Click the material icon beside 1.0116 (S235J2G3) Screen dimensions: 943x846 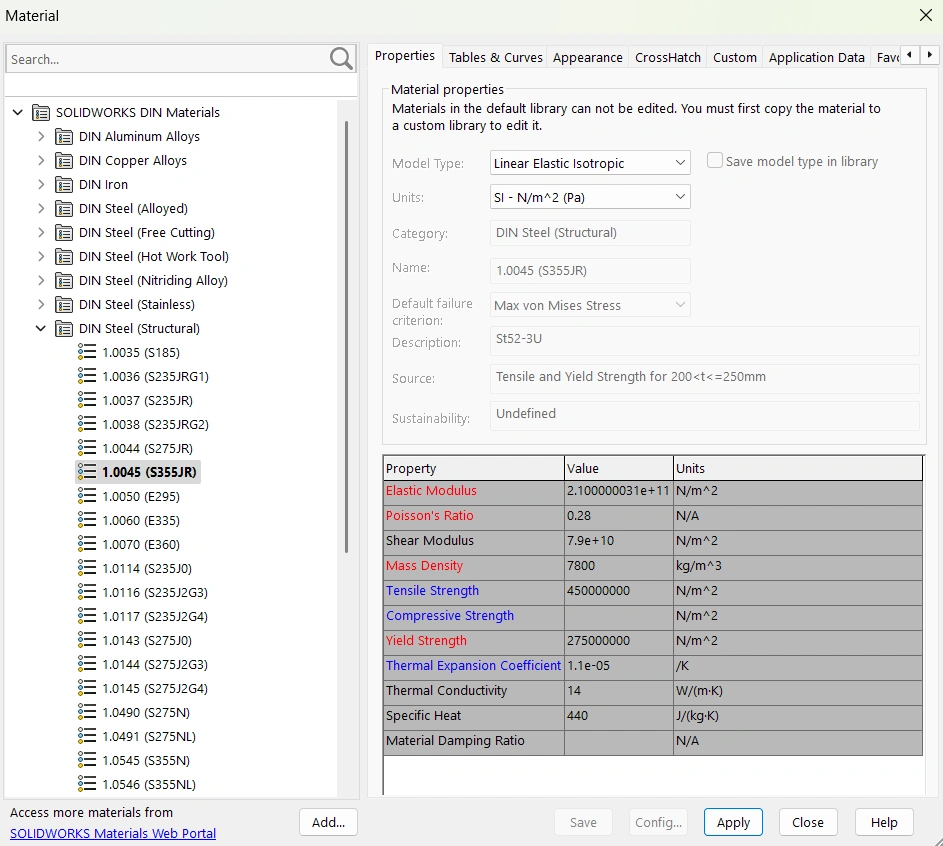[x=87, y=592]
